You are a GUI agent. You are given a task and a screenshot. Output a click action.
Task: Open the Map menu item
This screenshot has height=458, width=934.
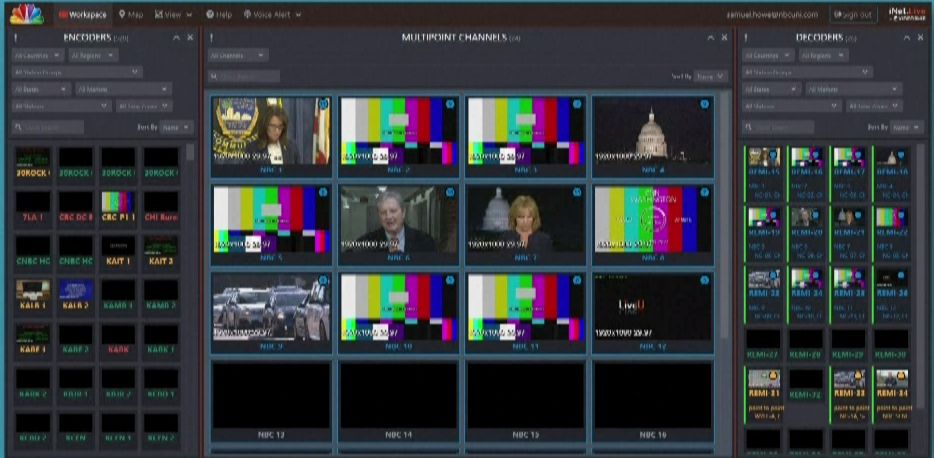pos(131,14)
